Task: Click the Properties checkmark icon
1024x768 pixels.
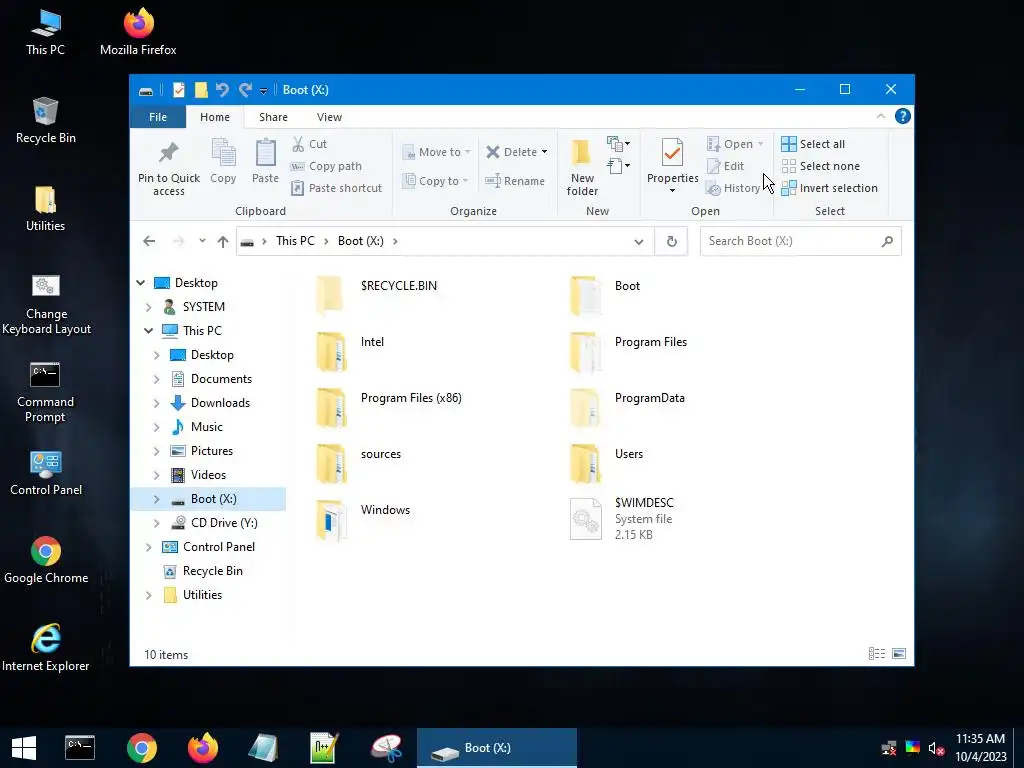Action: pos(672,153)
